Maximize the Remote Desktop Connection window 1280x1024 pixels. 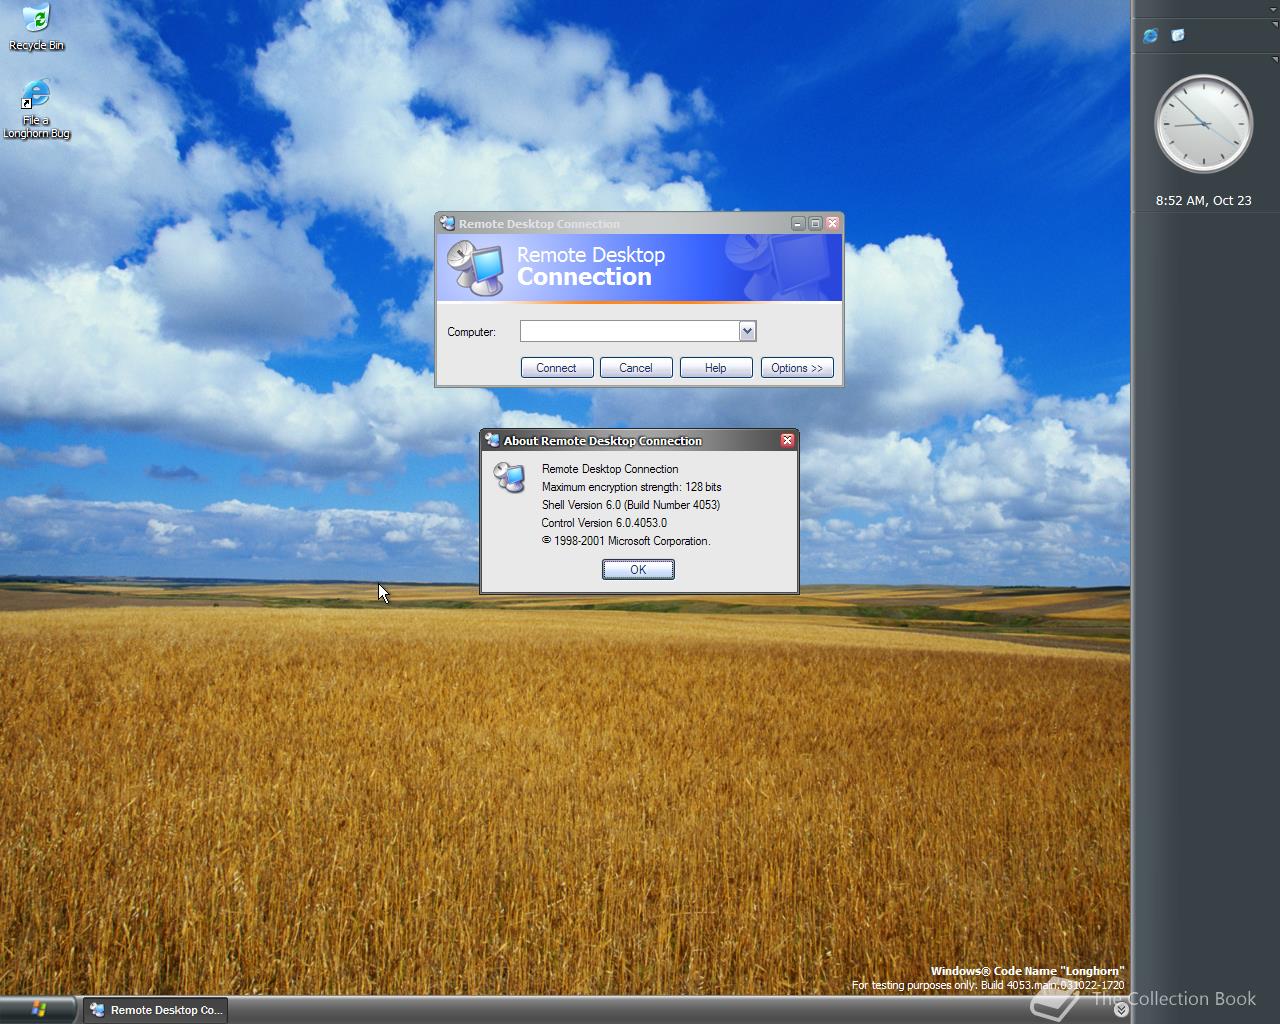(815, 224)
